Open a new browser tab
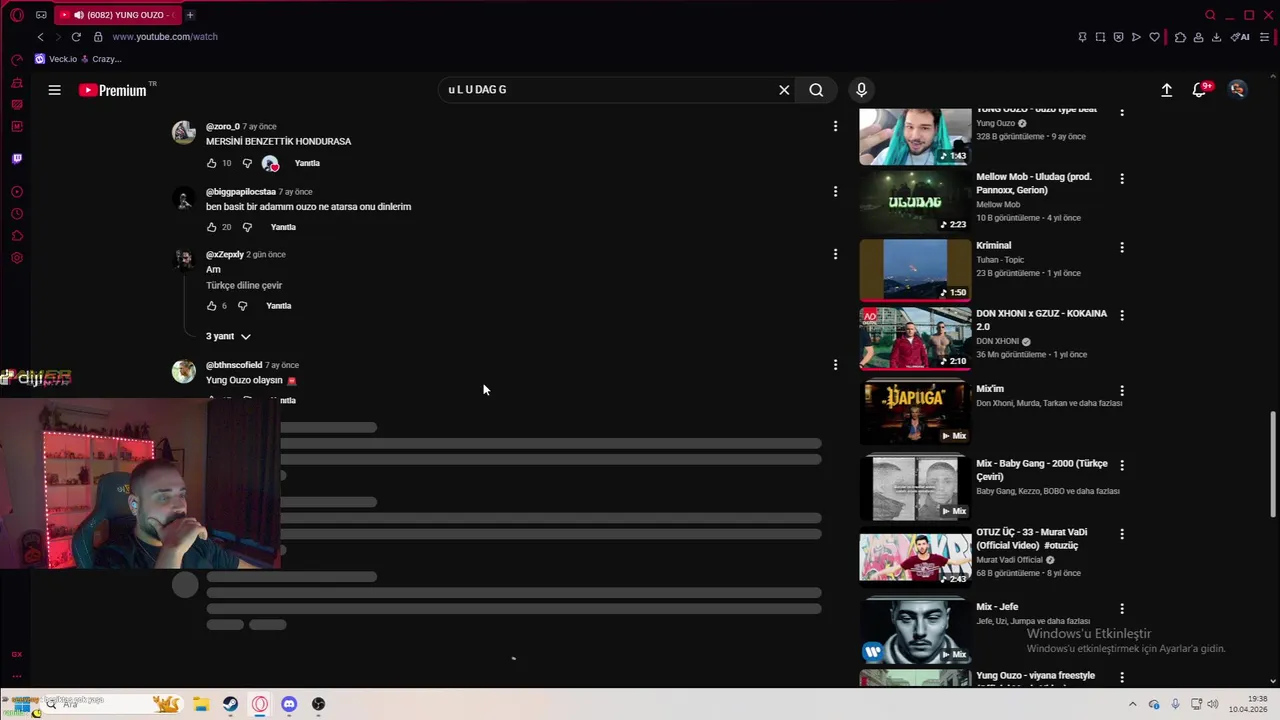Image resolution: width=1280 pixels, height=720 pixels. click(x=190, y=15)
